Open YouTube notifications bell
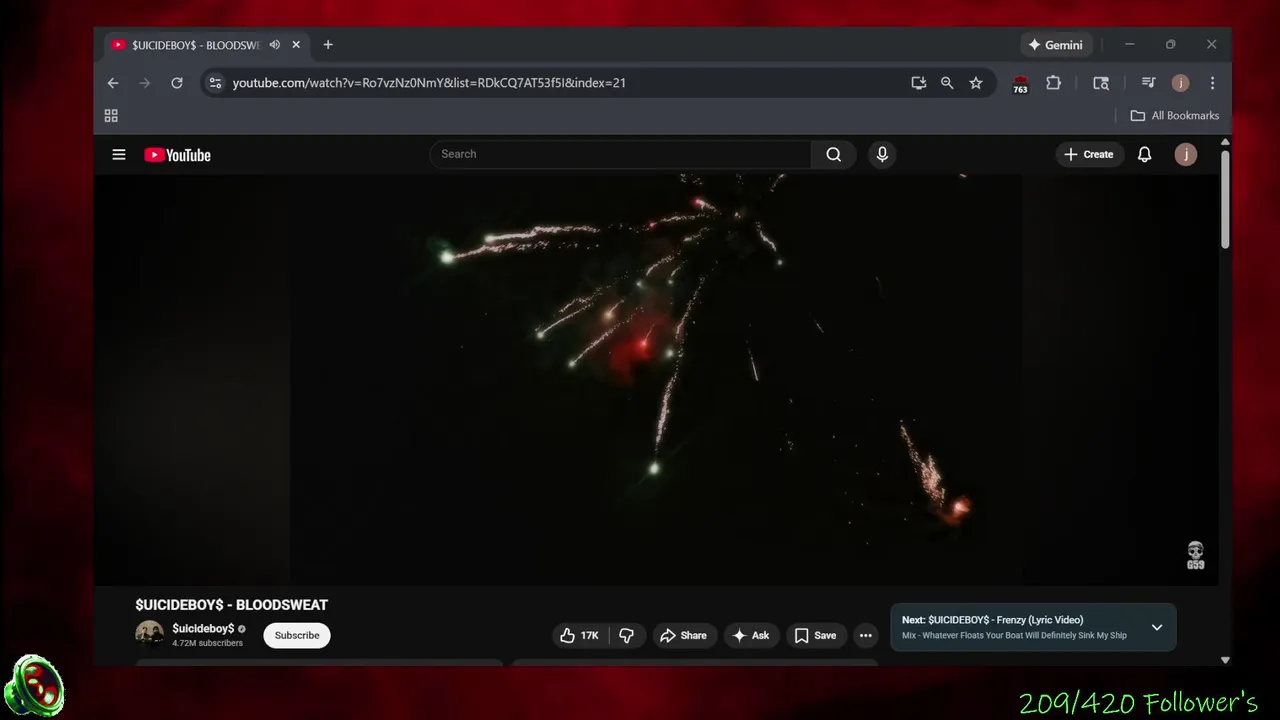The height and width of the screenshot is (720, 1280). (x=1145, y=154)
